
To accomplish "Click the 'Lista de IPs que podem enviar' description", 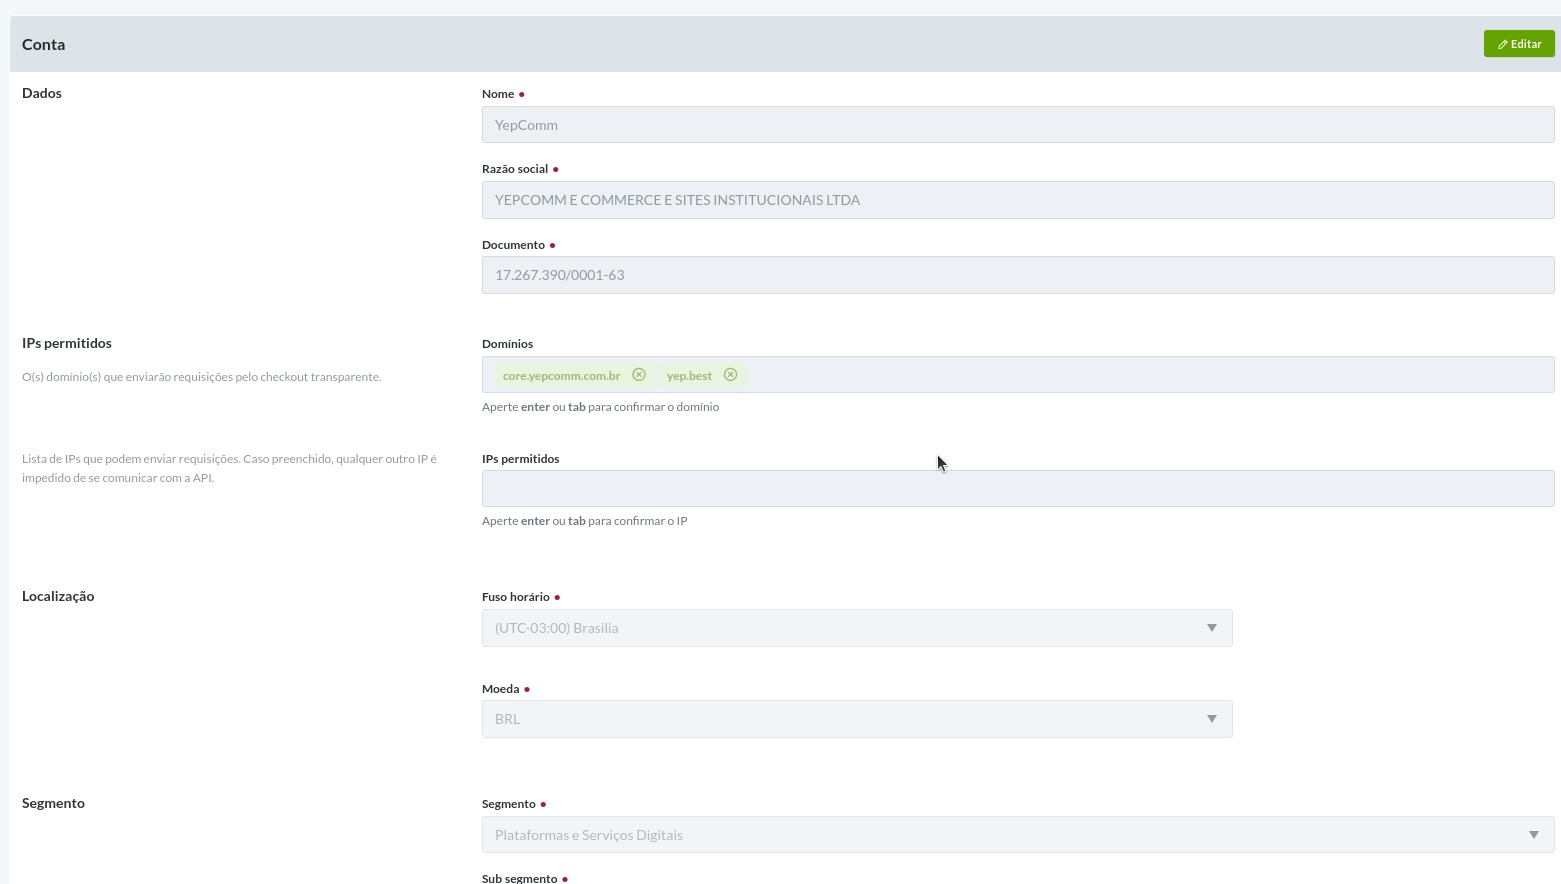I will (229, 468).
